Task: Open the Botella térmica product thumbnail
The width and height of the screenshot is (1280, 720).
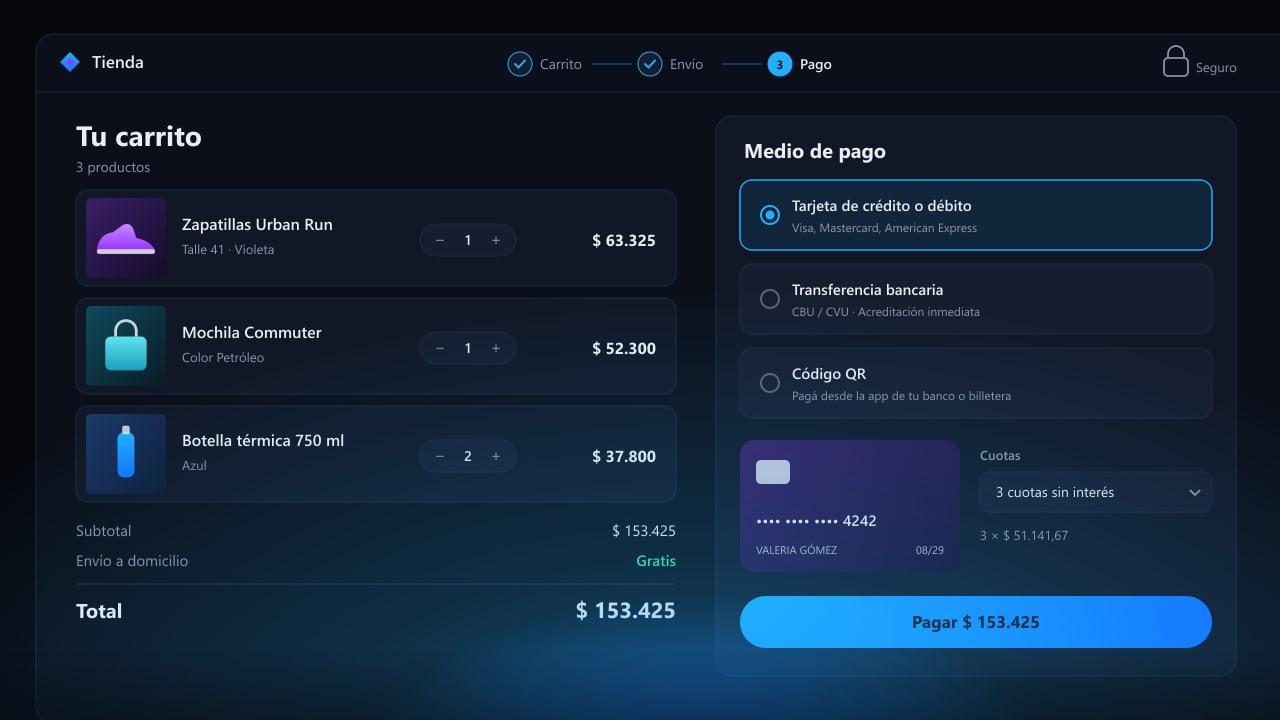Action: pyautogui.click(x=126, y=454)
